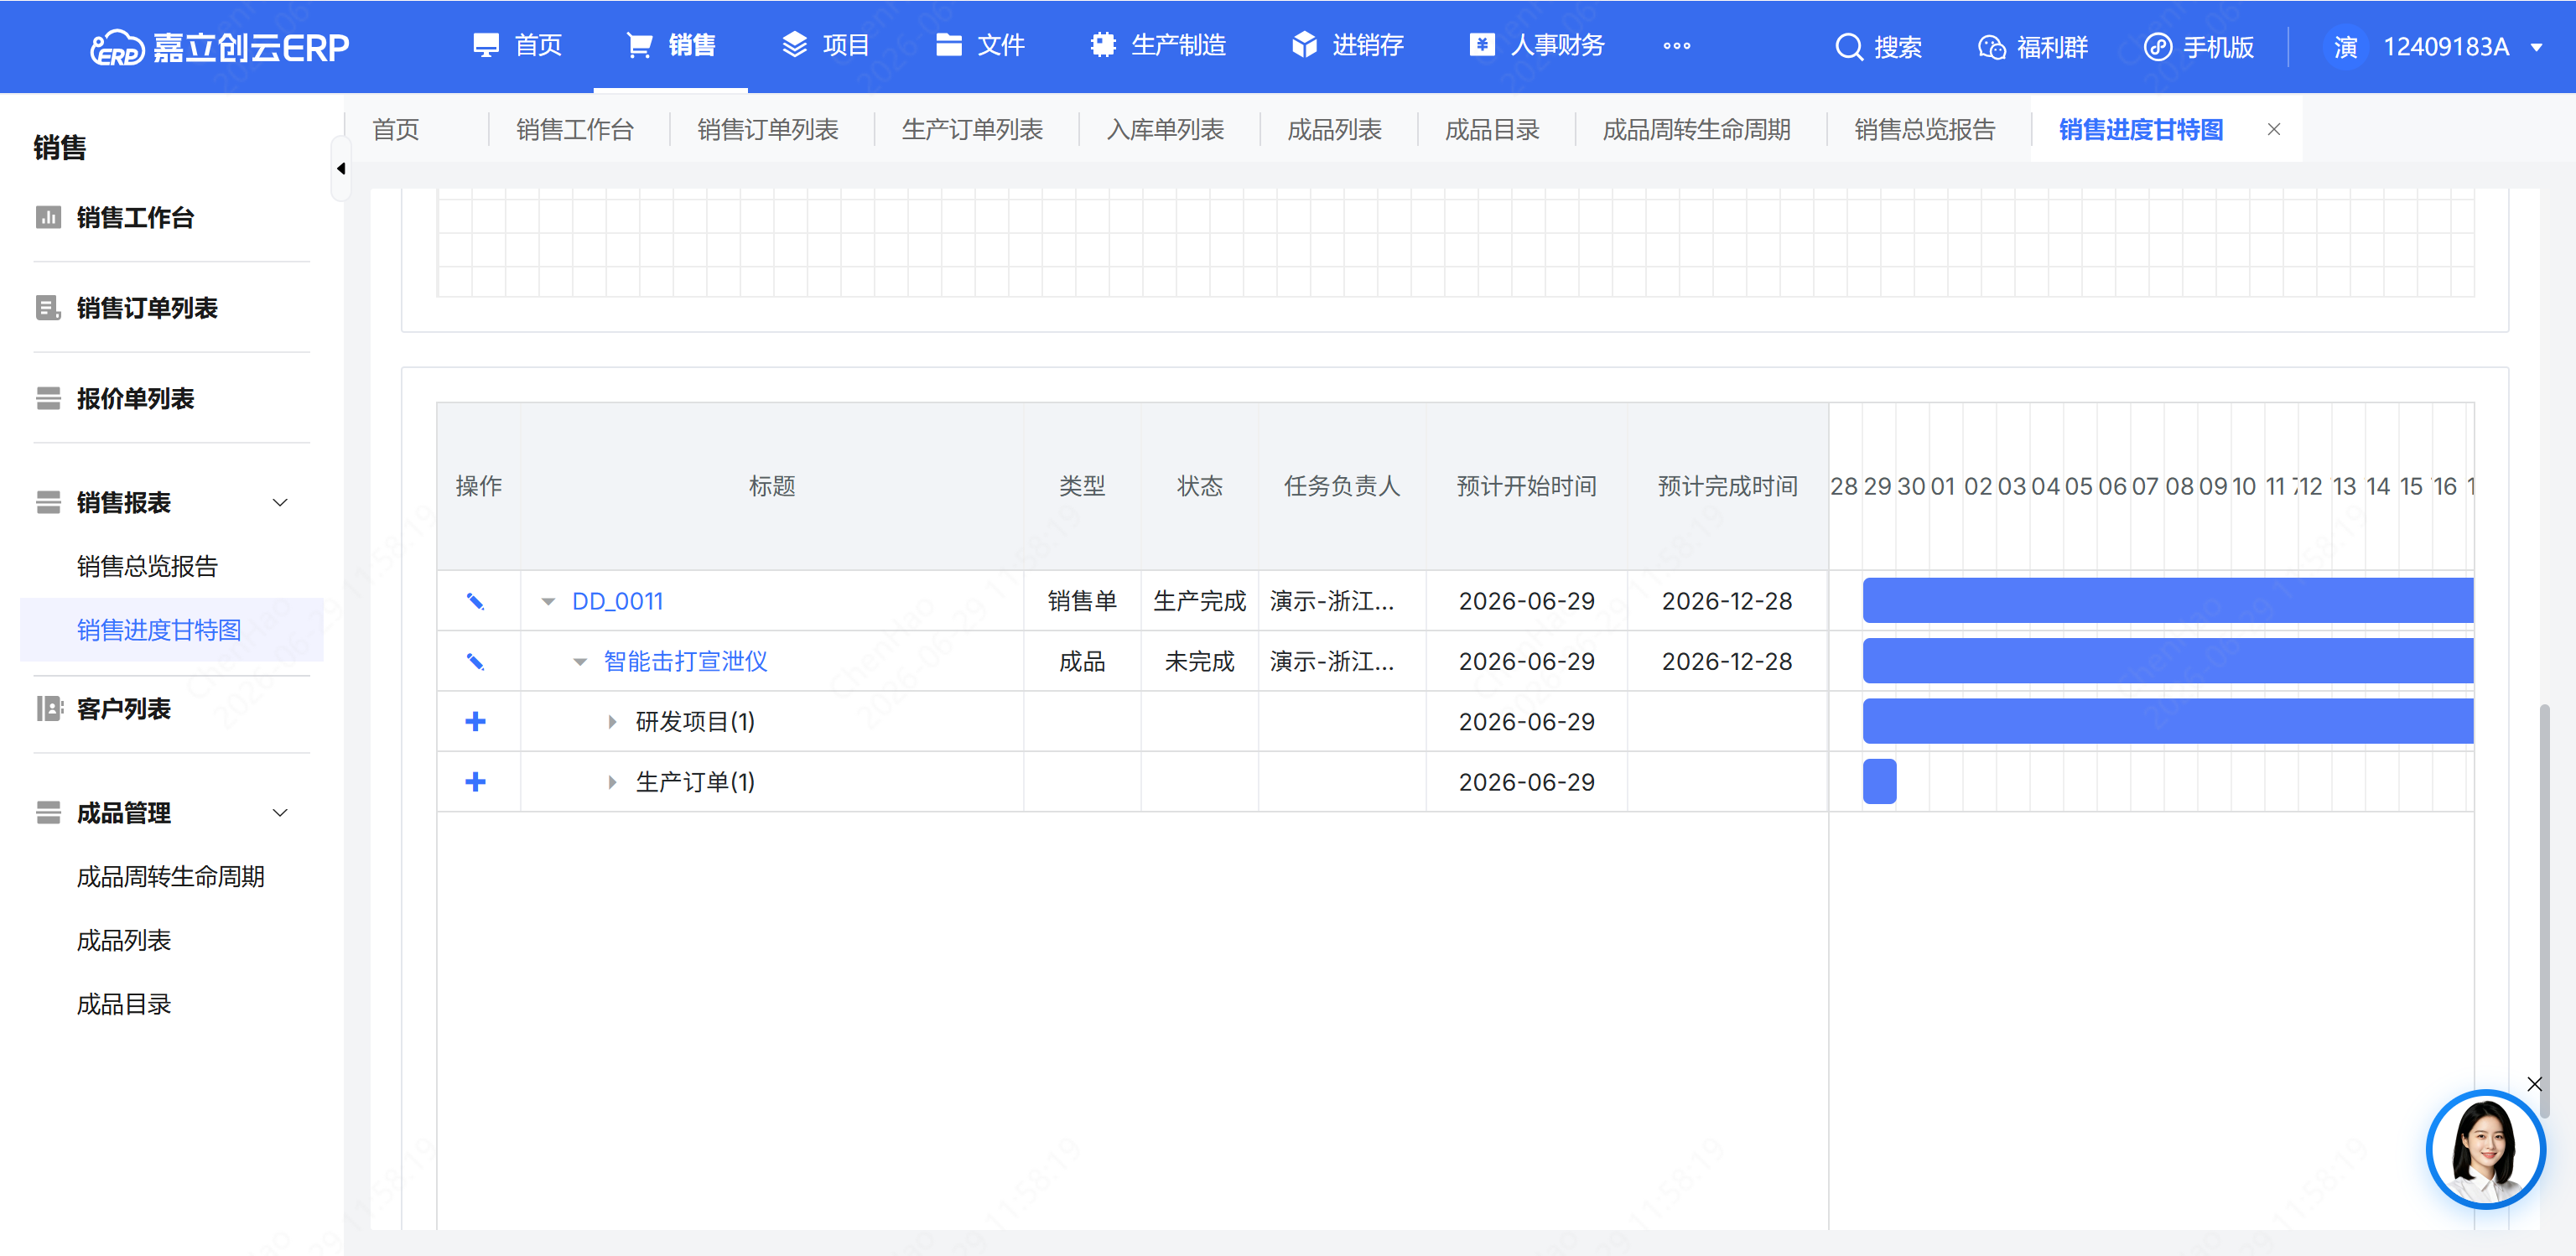This screenshot has height=1256, width=2576.
Task: Collapse the 智能击打宣泄仪 tree row
Action: pyautogui.click(x=580, y=662)
